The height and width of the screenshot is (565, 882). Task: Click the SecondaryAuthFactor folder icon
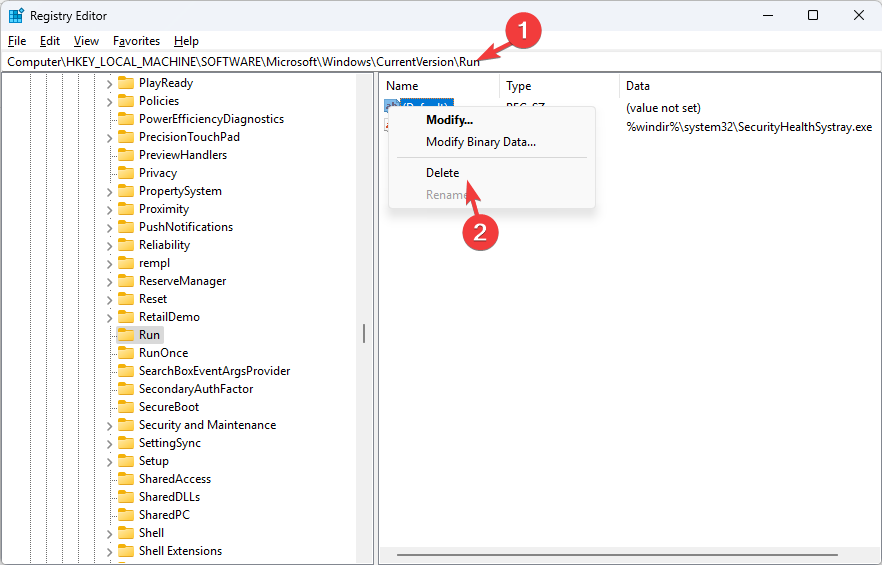pos(126,389)
